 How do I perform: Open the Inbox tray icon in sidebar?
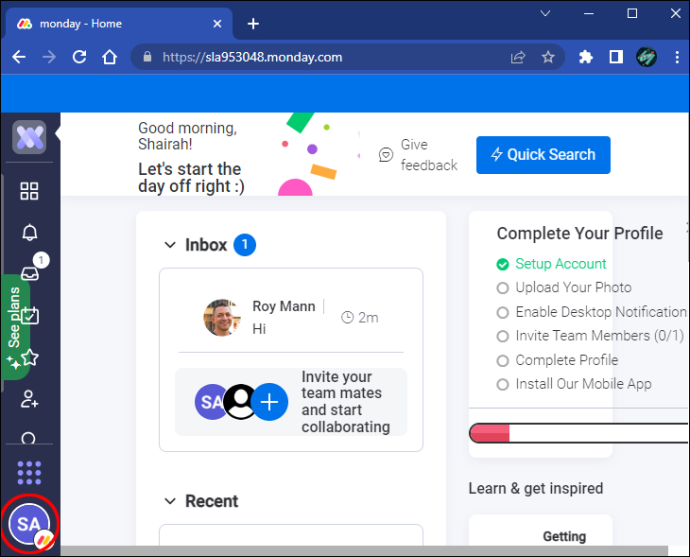click(29, 274)
